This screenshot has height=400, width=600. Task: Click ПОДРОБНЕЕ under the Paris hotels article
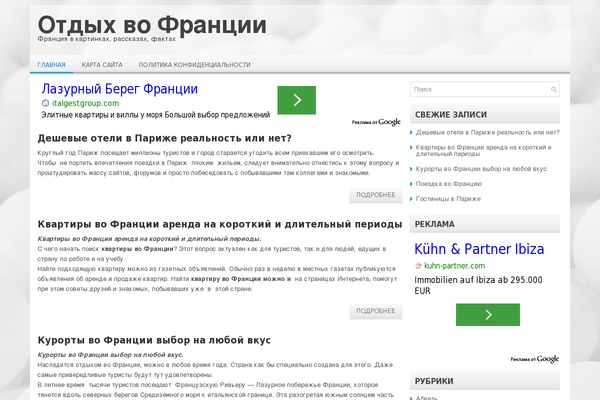376,195
